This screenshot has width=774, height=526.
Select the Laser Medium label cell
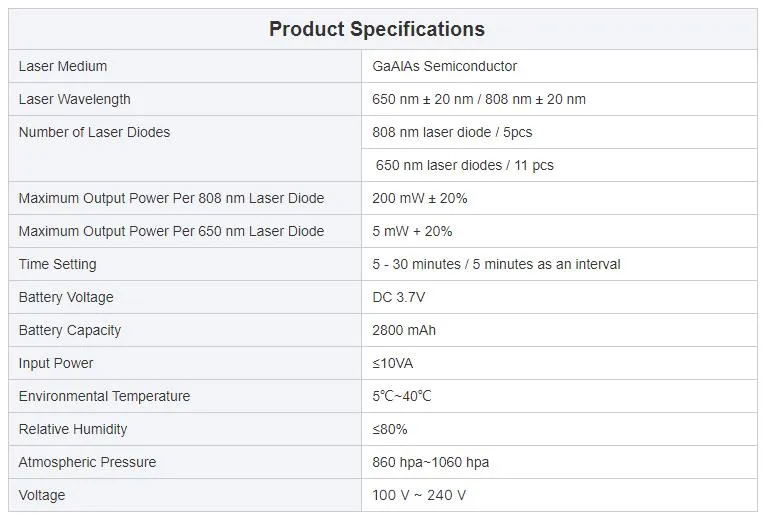click(63, 66)
